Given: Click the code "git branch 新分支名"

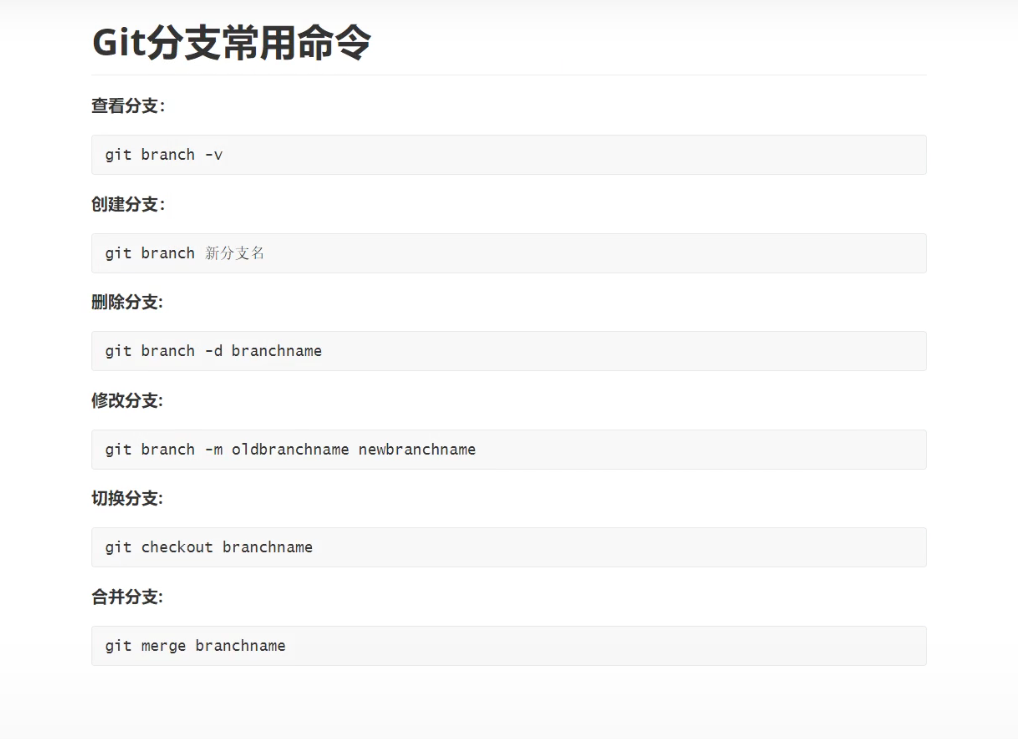Looking at the screenshot, I should (184, 253).
